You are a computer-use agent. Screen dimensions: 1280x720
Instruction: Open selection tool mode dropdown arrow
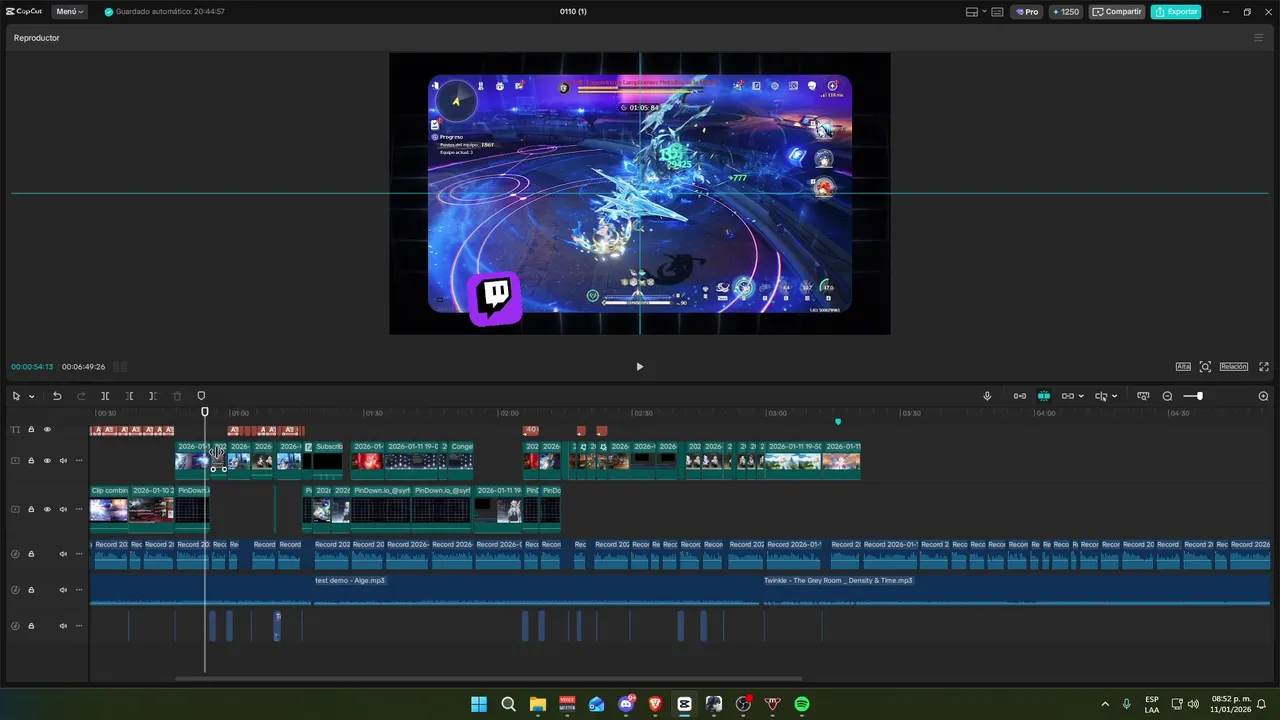click(32, 396)
